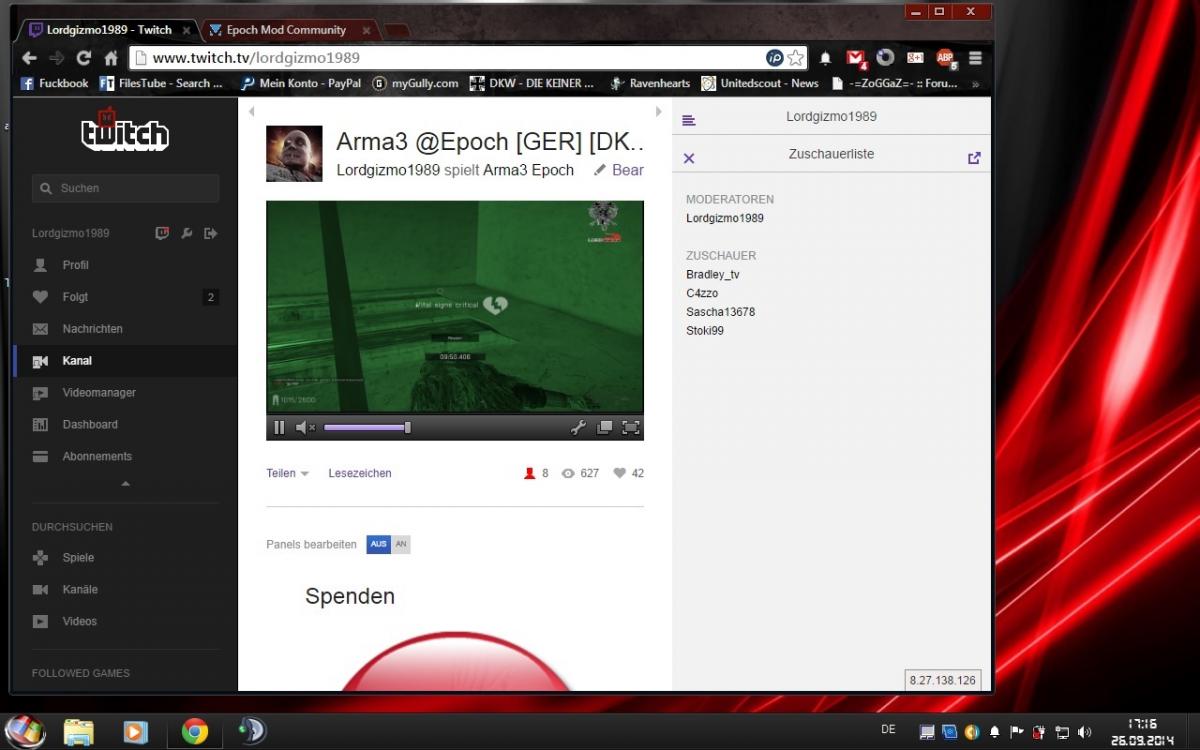Reload the page in Chrome
Viewport: 1200px width, 750px height.
84,58
